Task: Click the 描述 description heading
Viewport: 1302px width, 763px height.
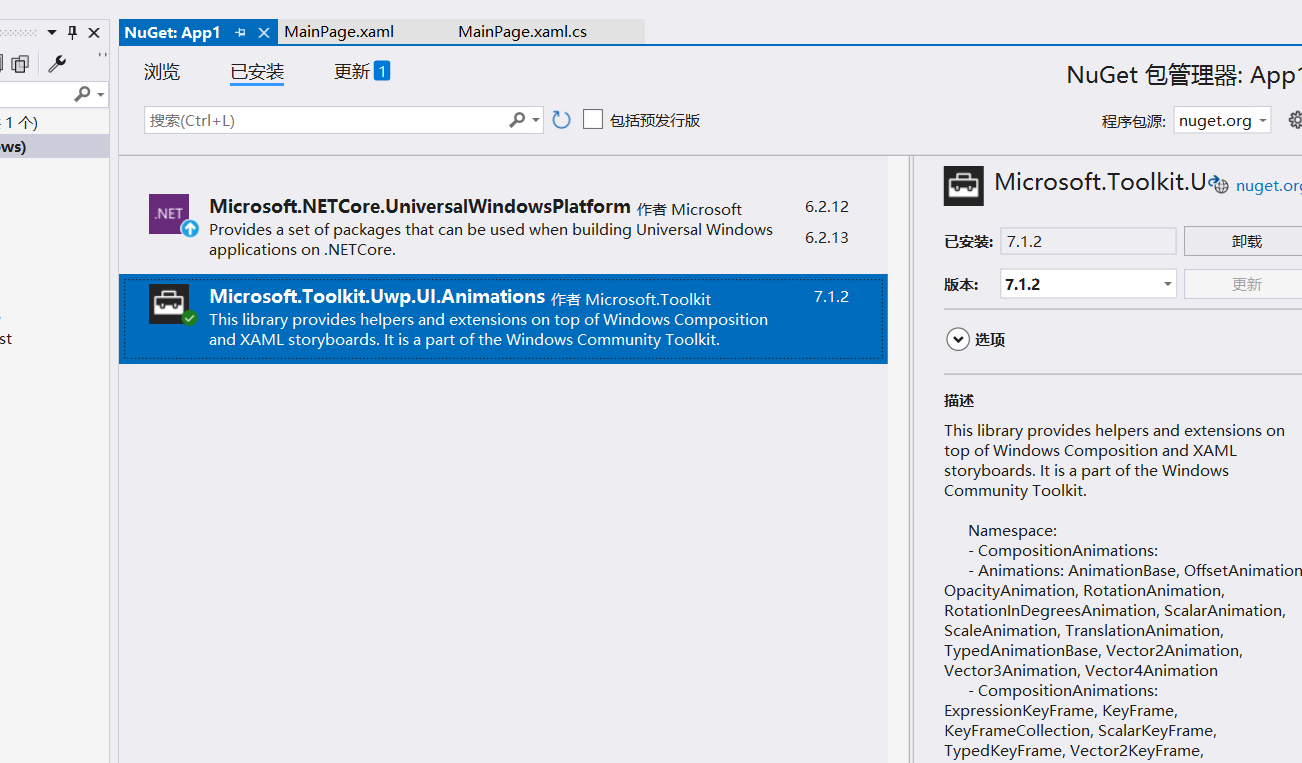Action: pos(959,400)
